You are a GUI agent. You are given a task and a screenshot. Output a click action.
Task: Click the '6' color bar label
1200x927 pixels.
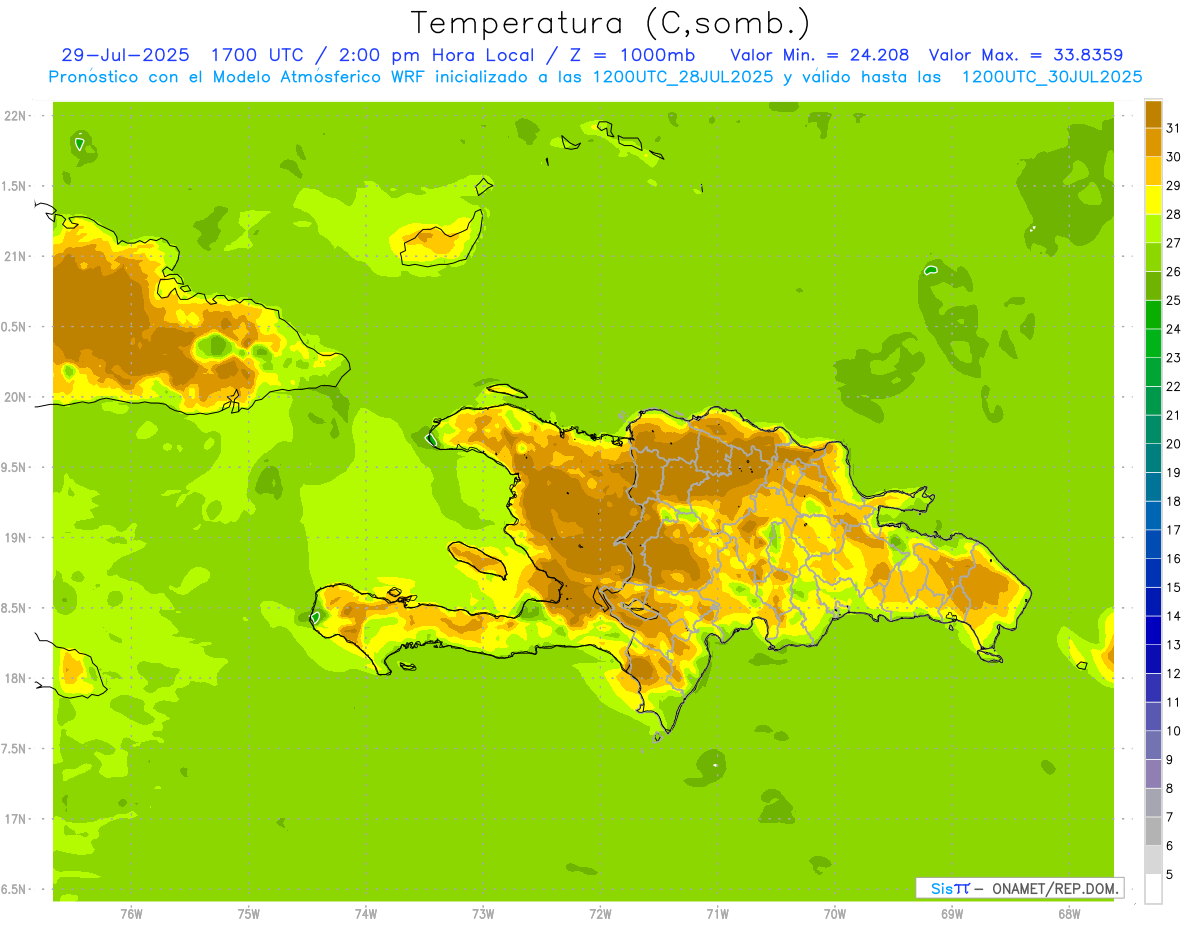pos(1170,846)
